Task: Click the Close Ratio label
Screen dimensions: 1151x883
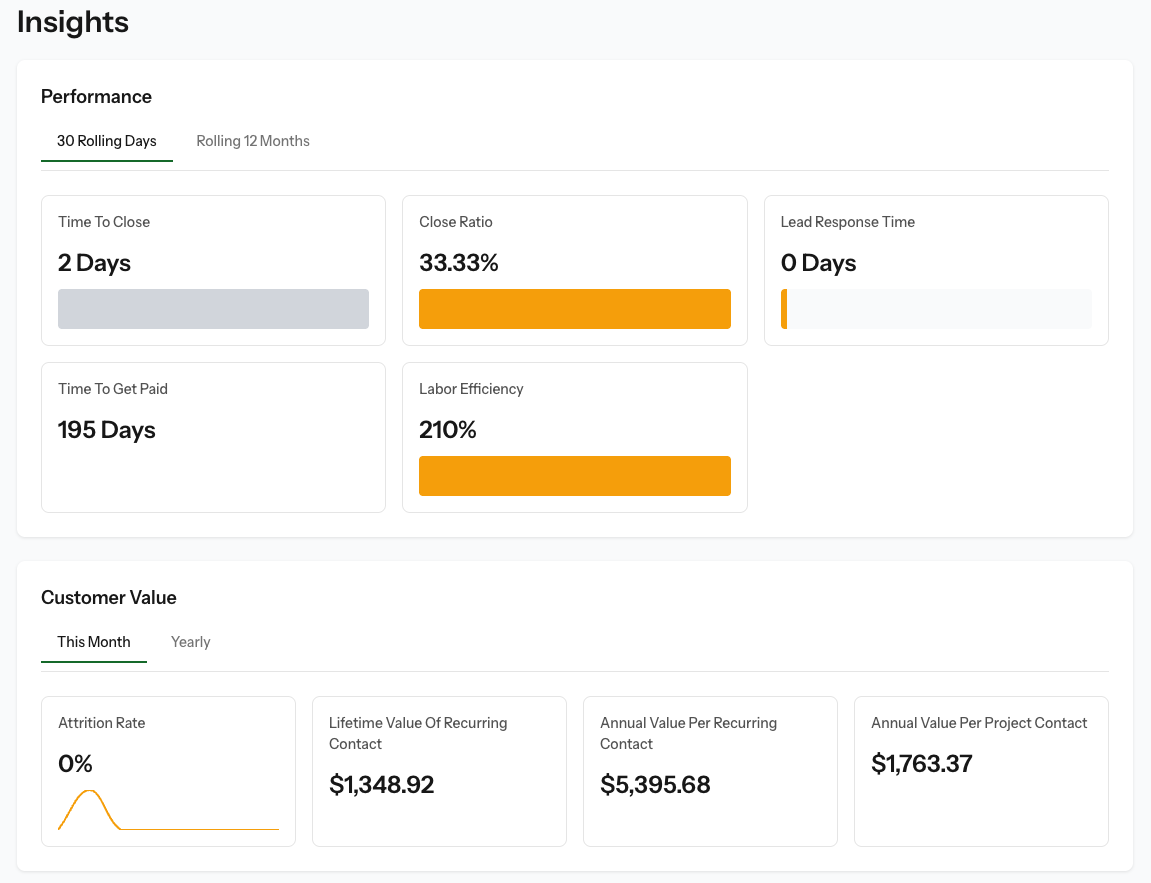Action: click(x=456, y=222)
